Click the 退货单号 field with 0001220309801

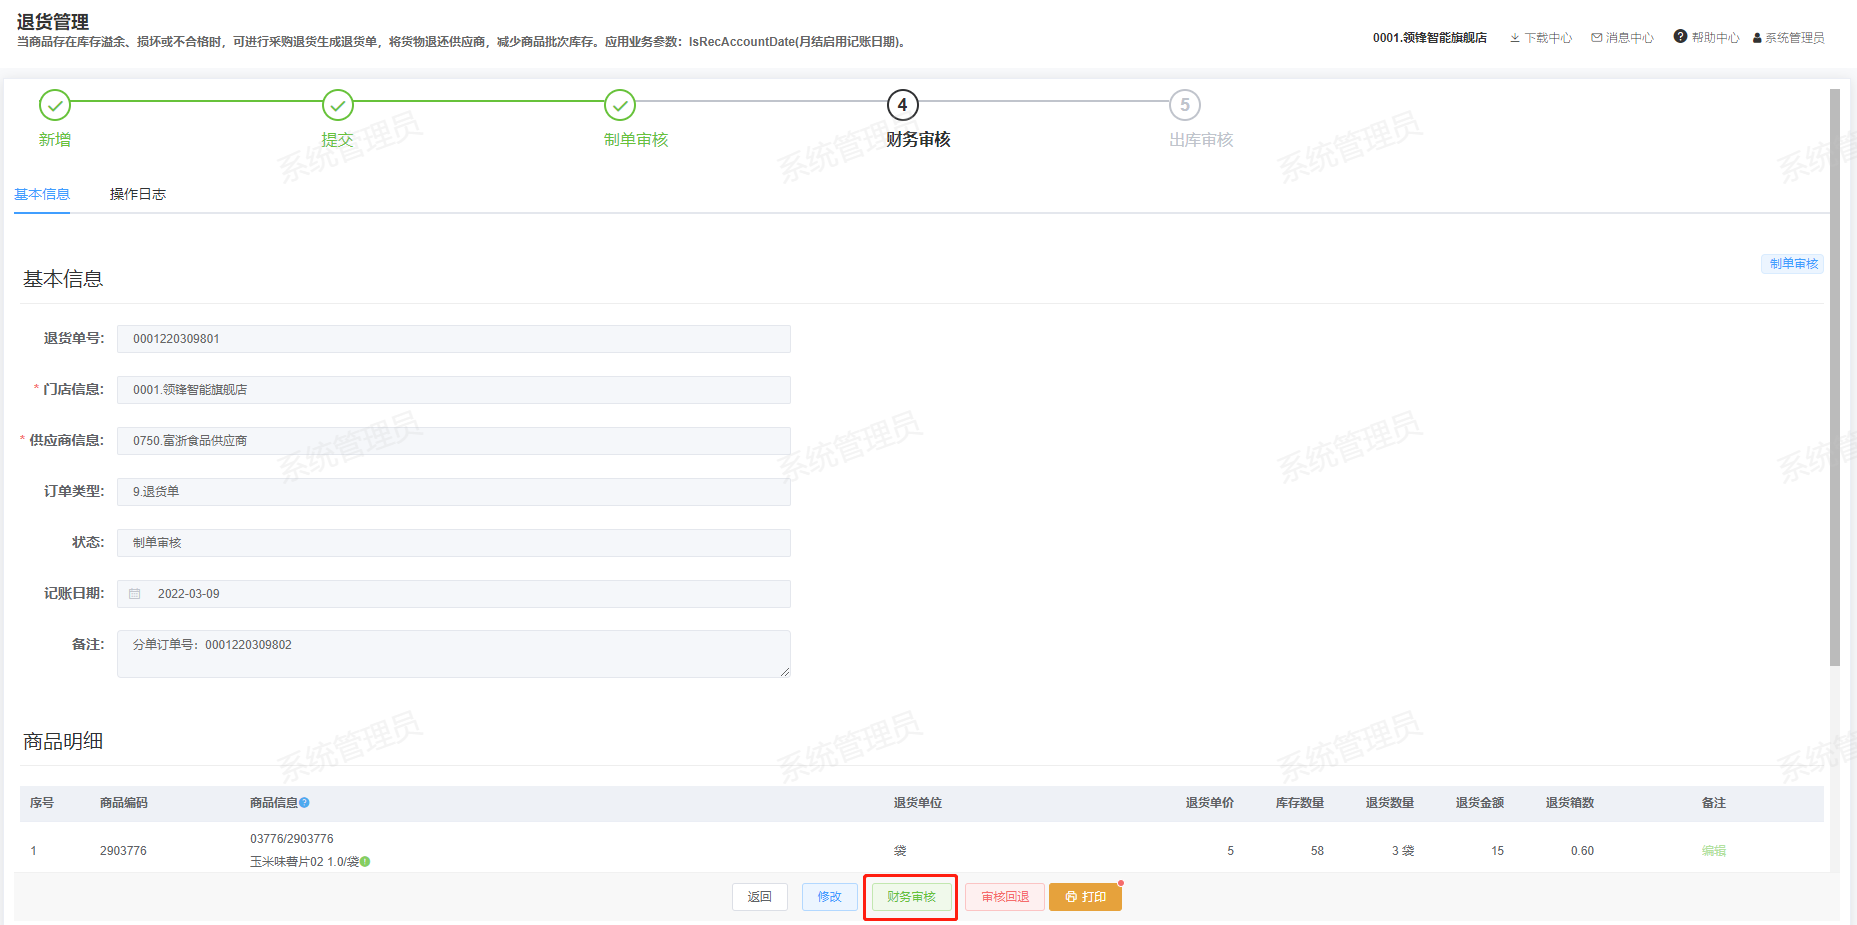click(454, 339)
